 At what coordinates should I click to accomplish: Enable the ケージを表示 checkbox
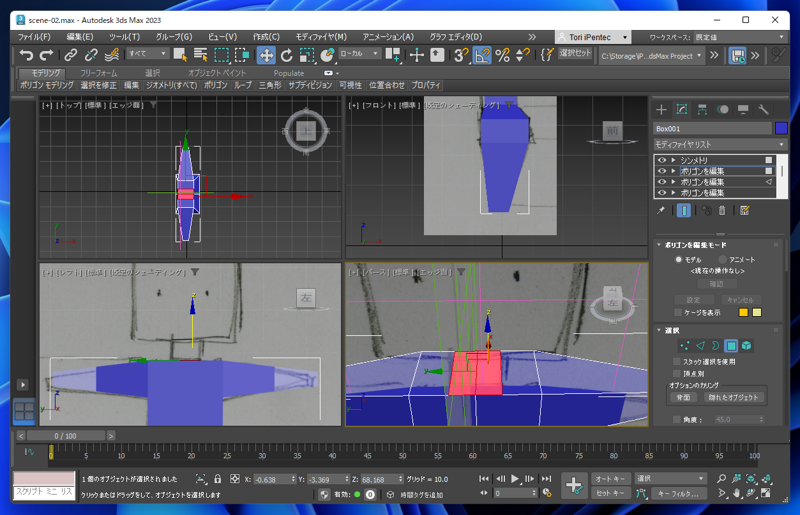pos(678,312)
